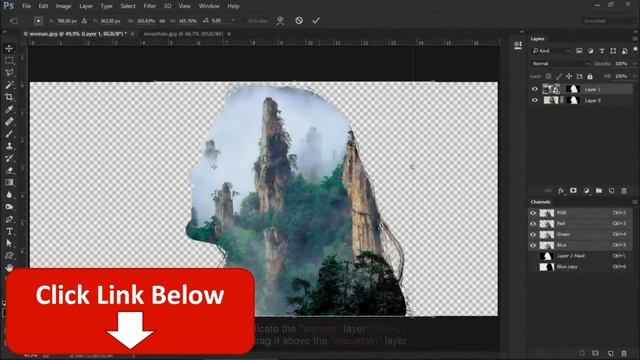Switch to warp mode icon

point(280,20)
